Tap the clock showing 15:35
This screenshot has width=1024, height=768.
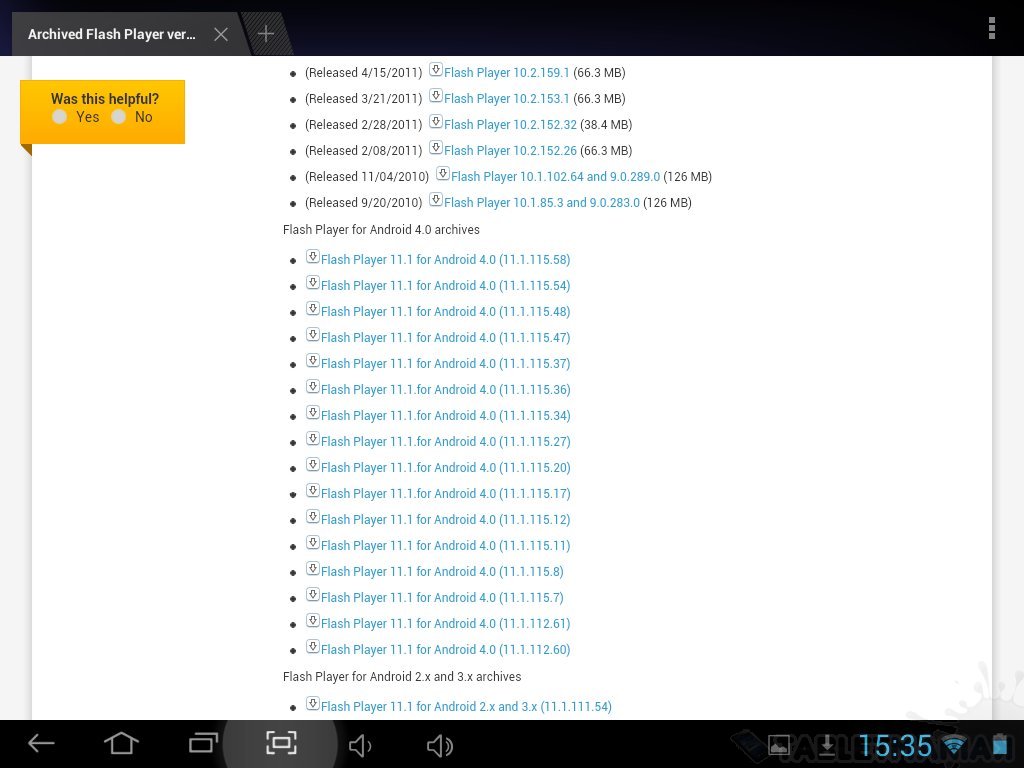click(895, 745)
